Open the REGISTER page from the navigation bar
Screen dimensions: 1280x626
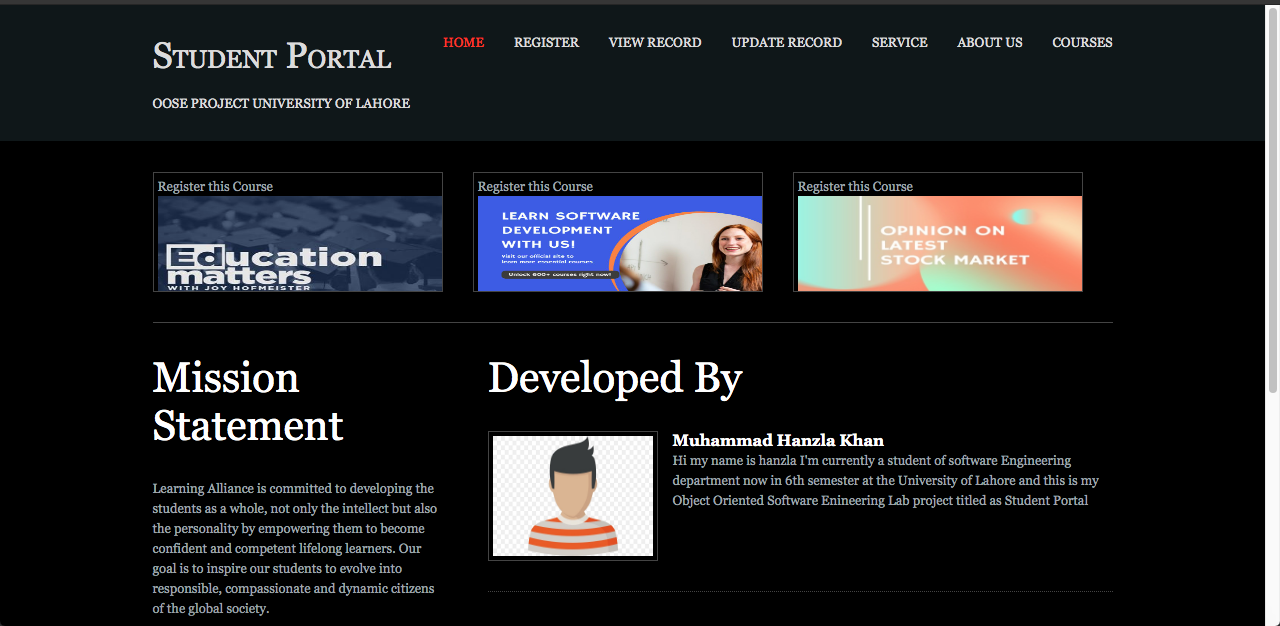click(546, 42)
